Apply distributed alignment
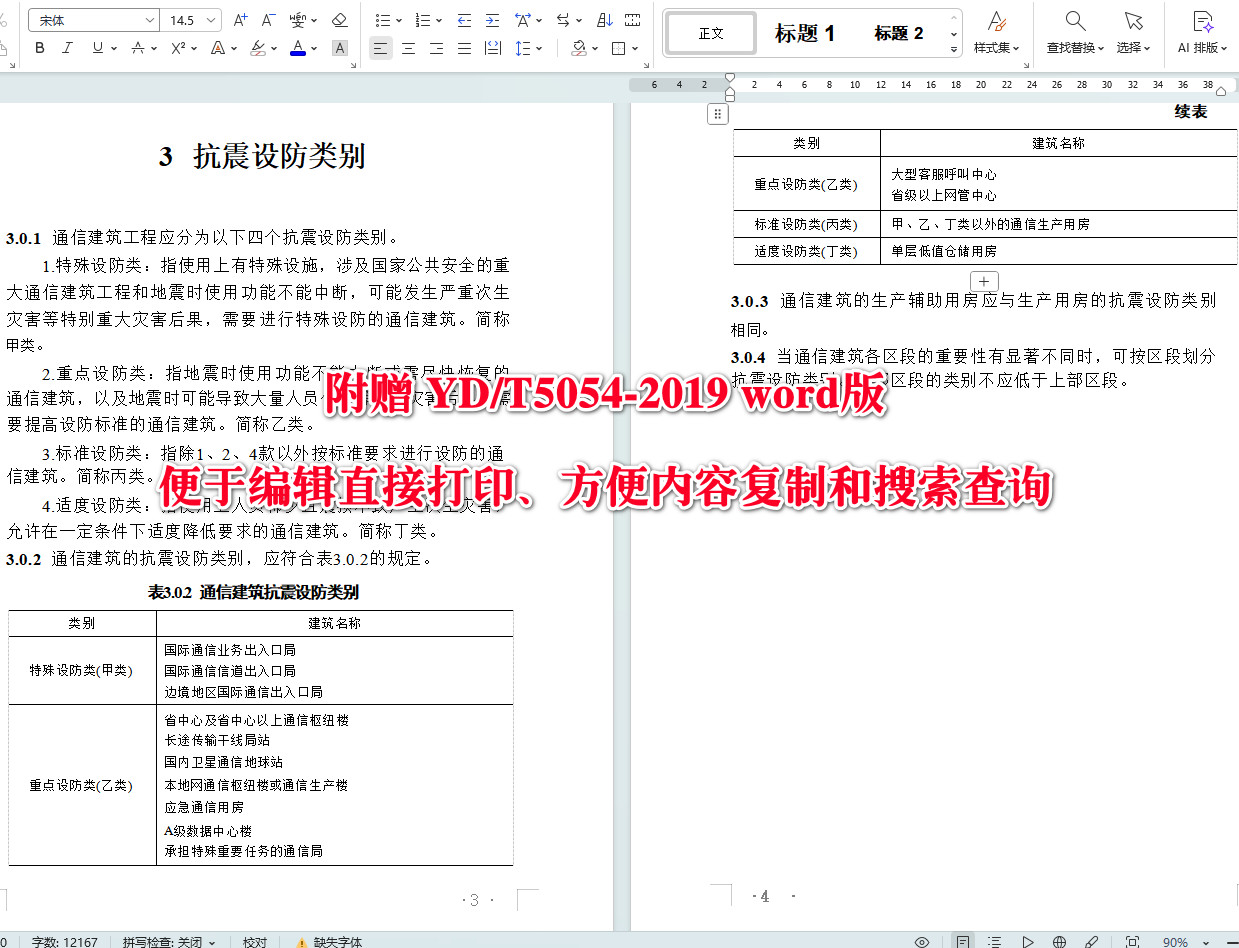Viewport: 1239px width, 948px height. coord(493,48)
